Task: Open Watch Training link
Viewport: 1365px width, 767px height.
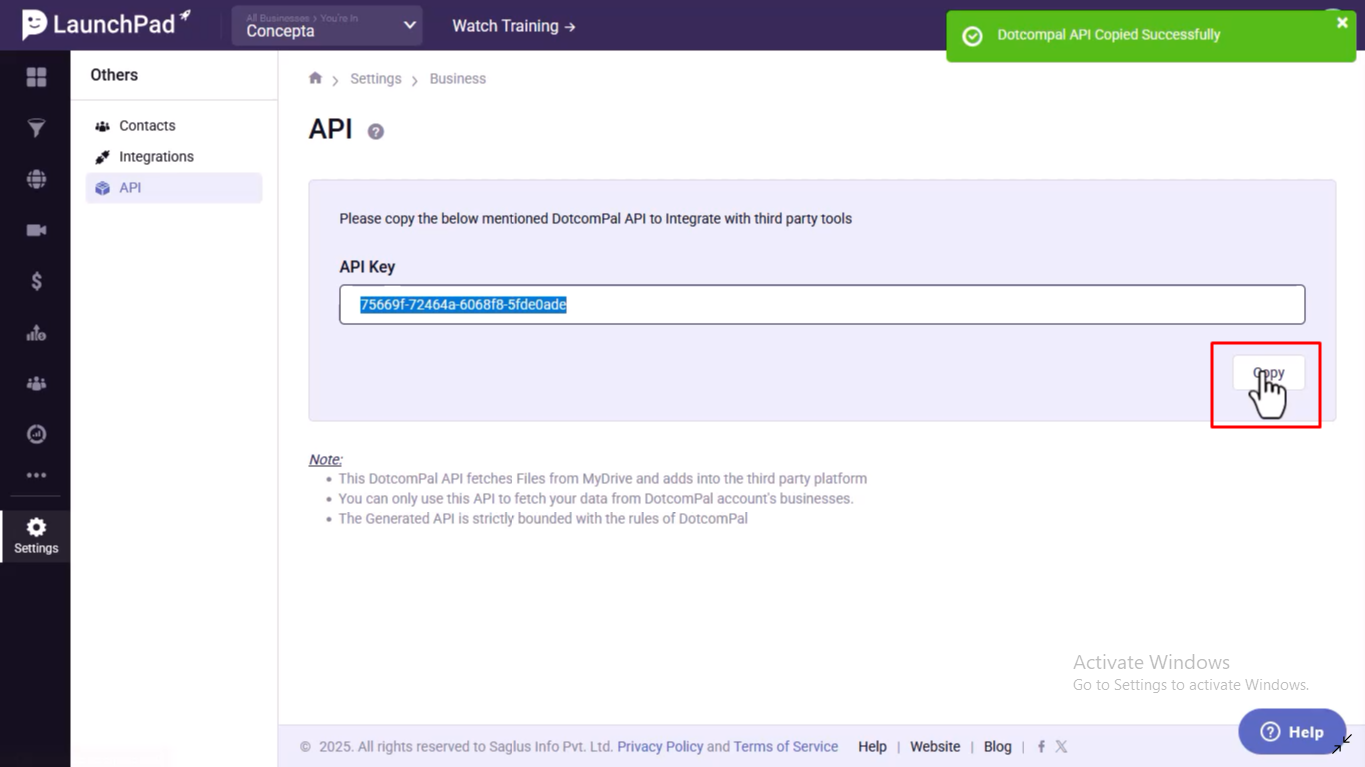Action: pos(514,26)
